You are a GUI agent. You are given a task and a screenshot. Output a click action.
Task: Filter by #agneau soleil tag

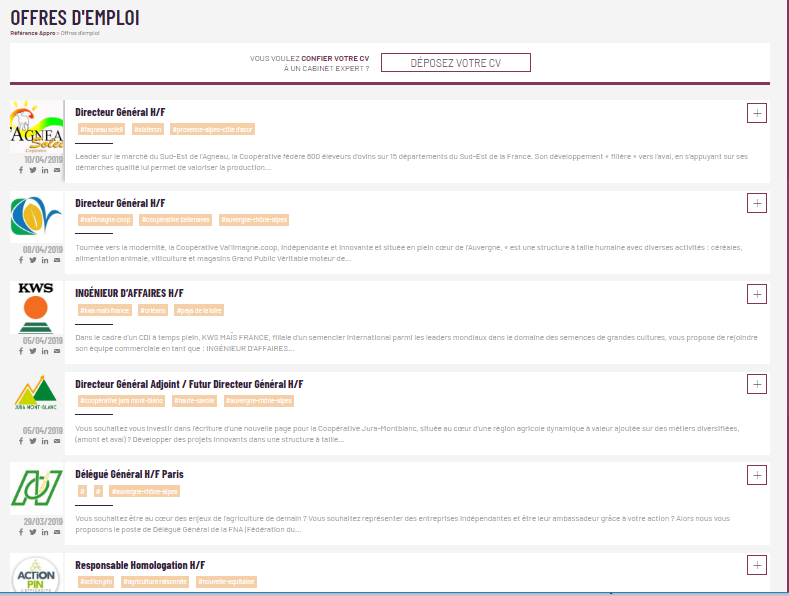(x=101, y=129)
